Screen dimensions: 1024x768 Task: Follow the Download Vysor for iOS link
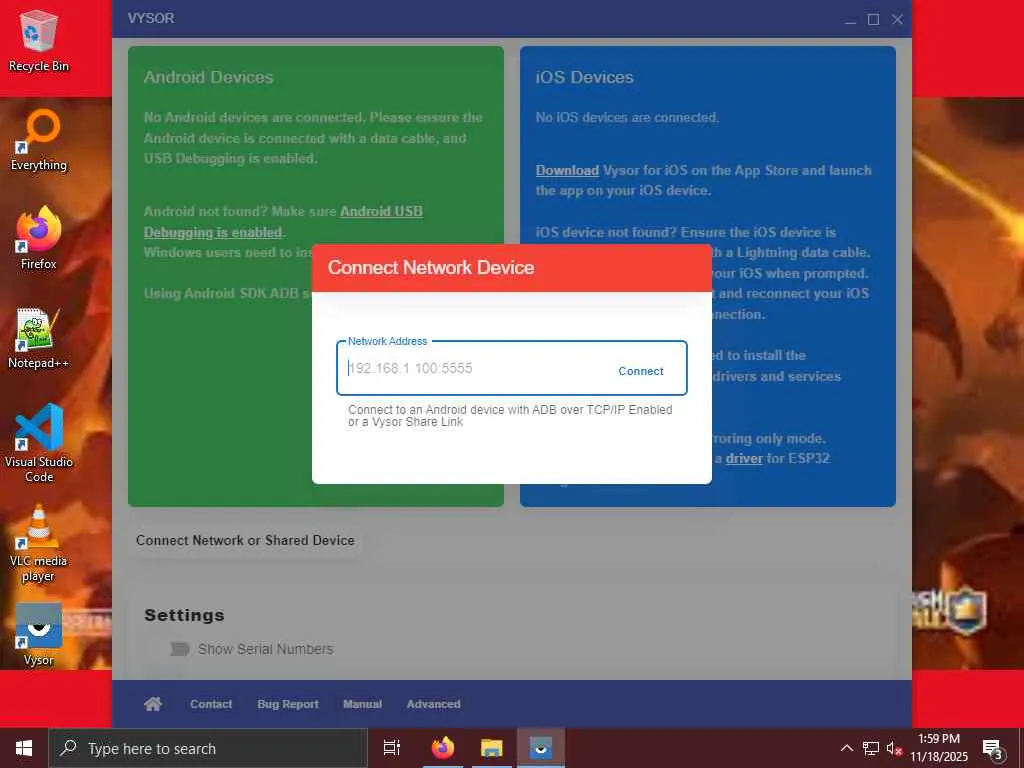click(567, 170)
